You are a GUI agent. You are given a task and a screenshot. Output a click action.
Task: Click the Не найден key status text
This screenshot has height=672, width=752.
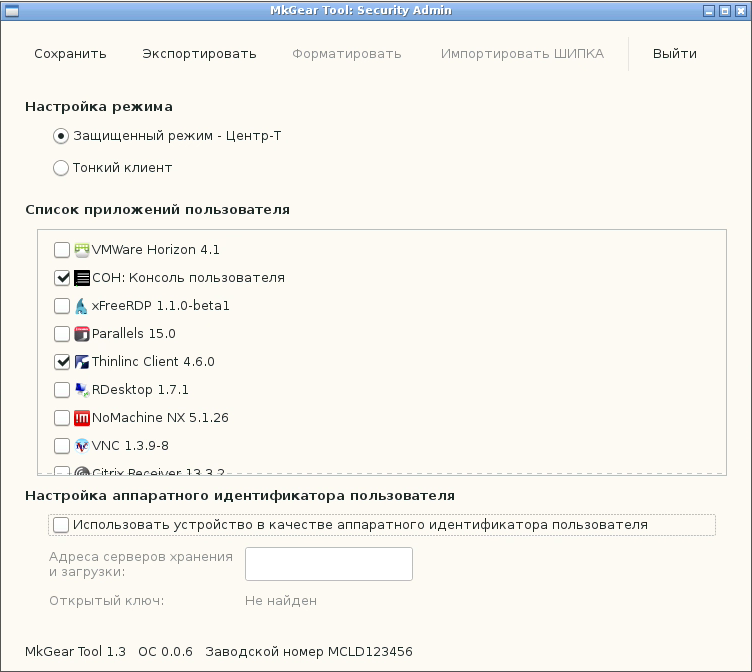pyautogui.click(x=281, y=601)
